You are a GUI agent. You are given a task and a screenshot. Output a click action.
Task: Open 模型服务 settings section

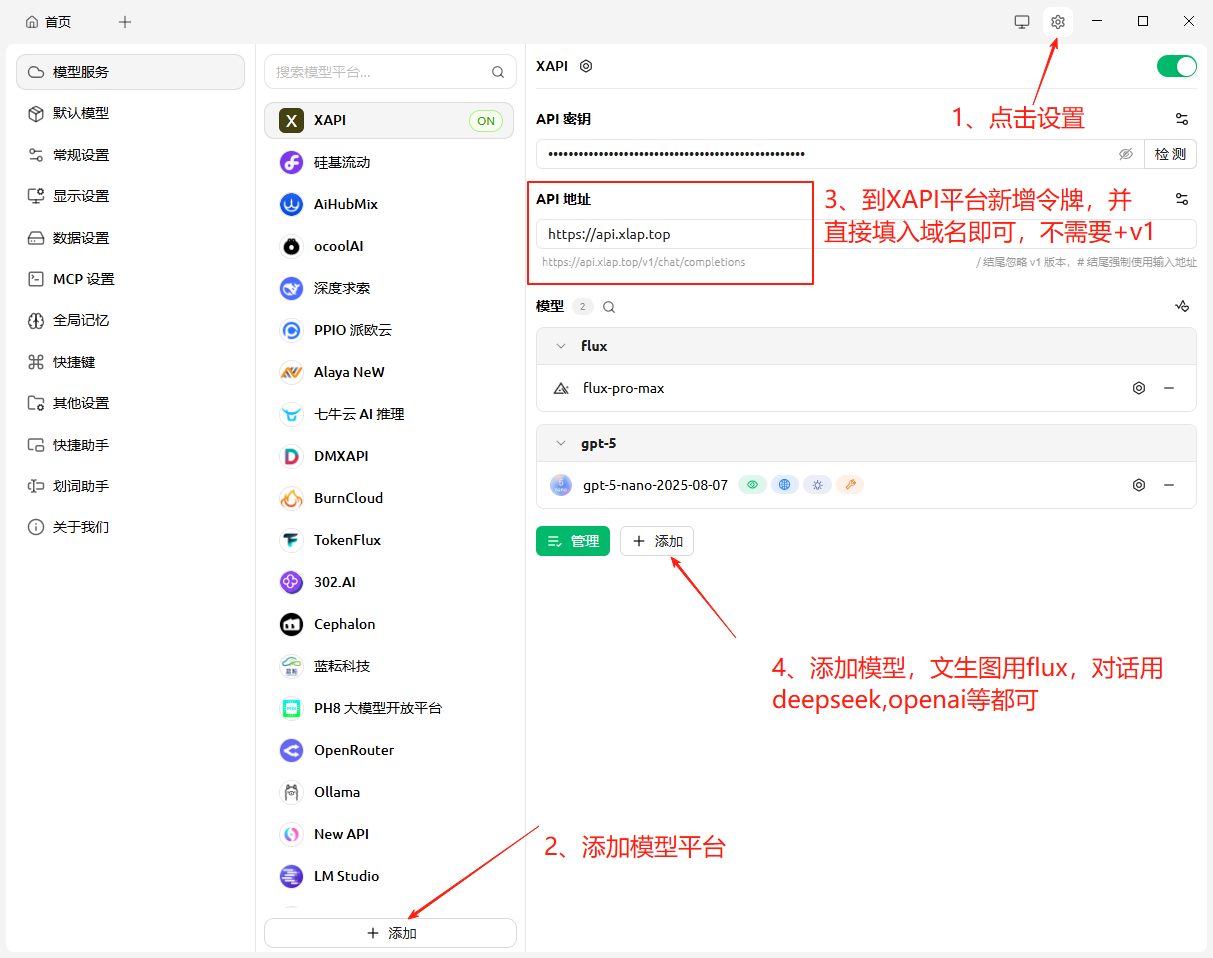pyautogui.click(x=130, y=72)
